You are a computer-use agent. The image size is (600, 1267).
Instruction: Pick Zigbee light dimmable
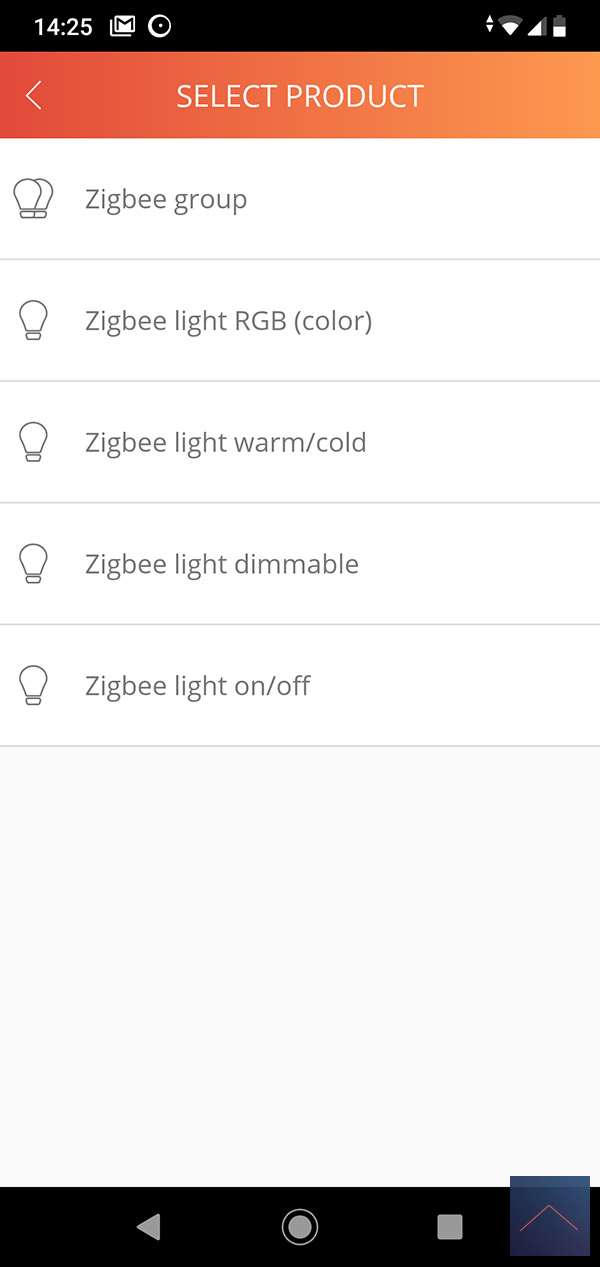click(221, 564)
